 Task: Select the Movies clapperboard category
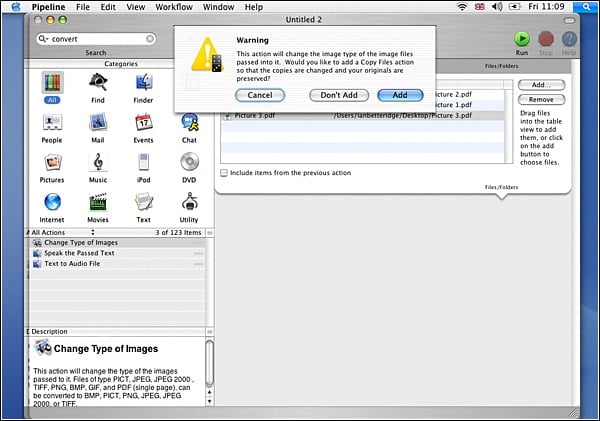pyautogui.click(x=98, y=202)
